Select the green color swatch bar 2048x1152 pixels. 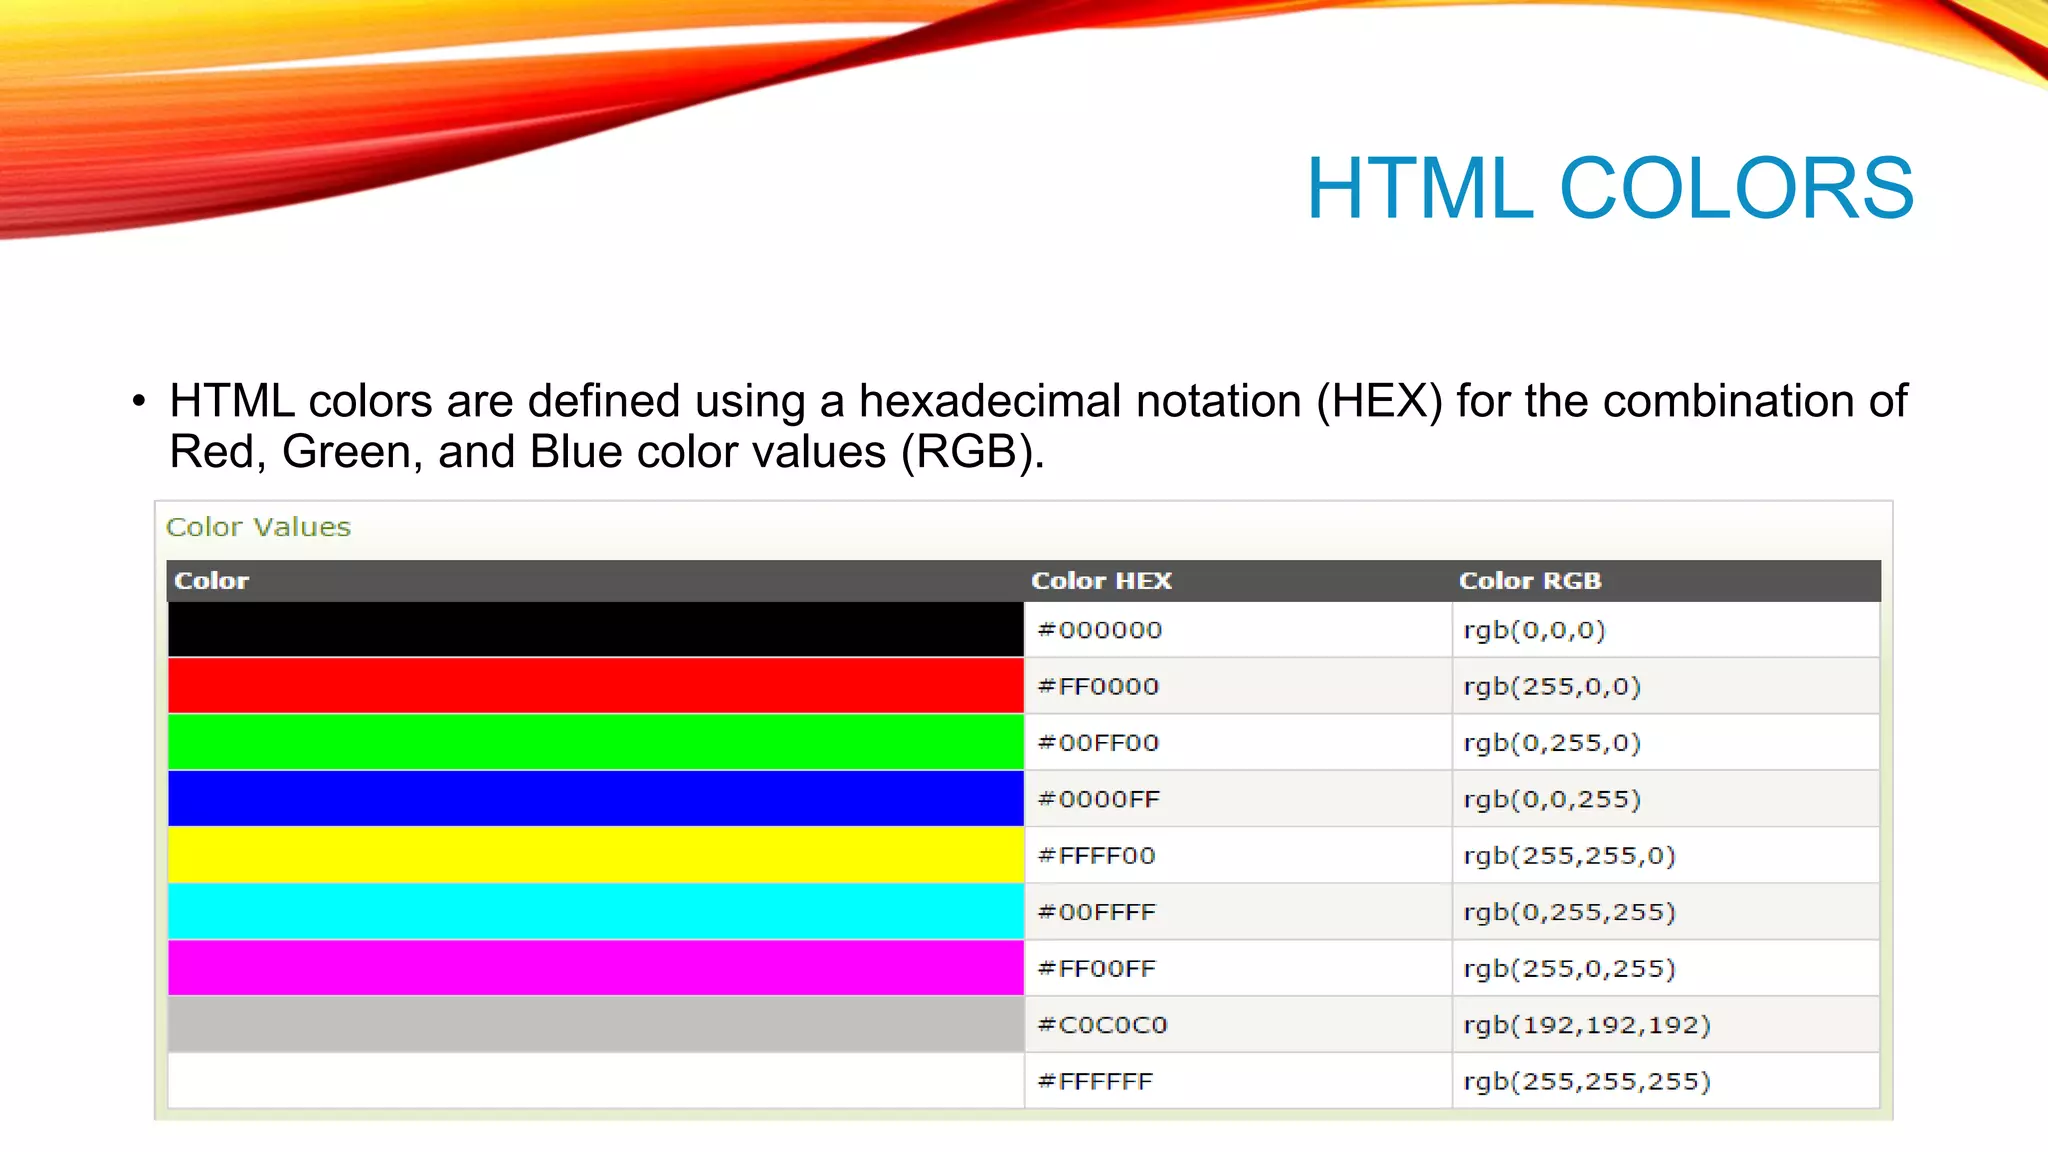point(595,742)
